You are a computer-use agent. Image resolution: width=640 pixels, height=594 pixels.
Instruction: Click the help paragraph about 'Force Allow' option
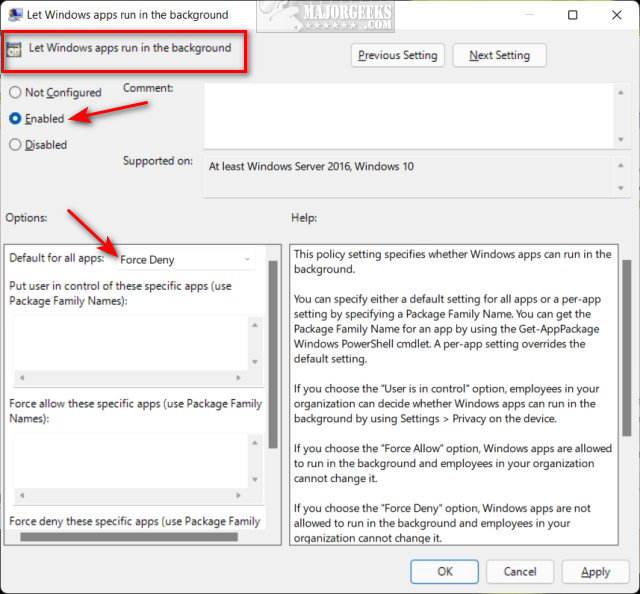coord(453,463)
